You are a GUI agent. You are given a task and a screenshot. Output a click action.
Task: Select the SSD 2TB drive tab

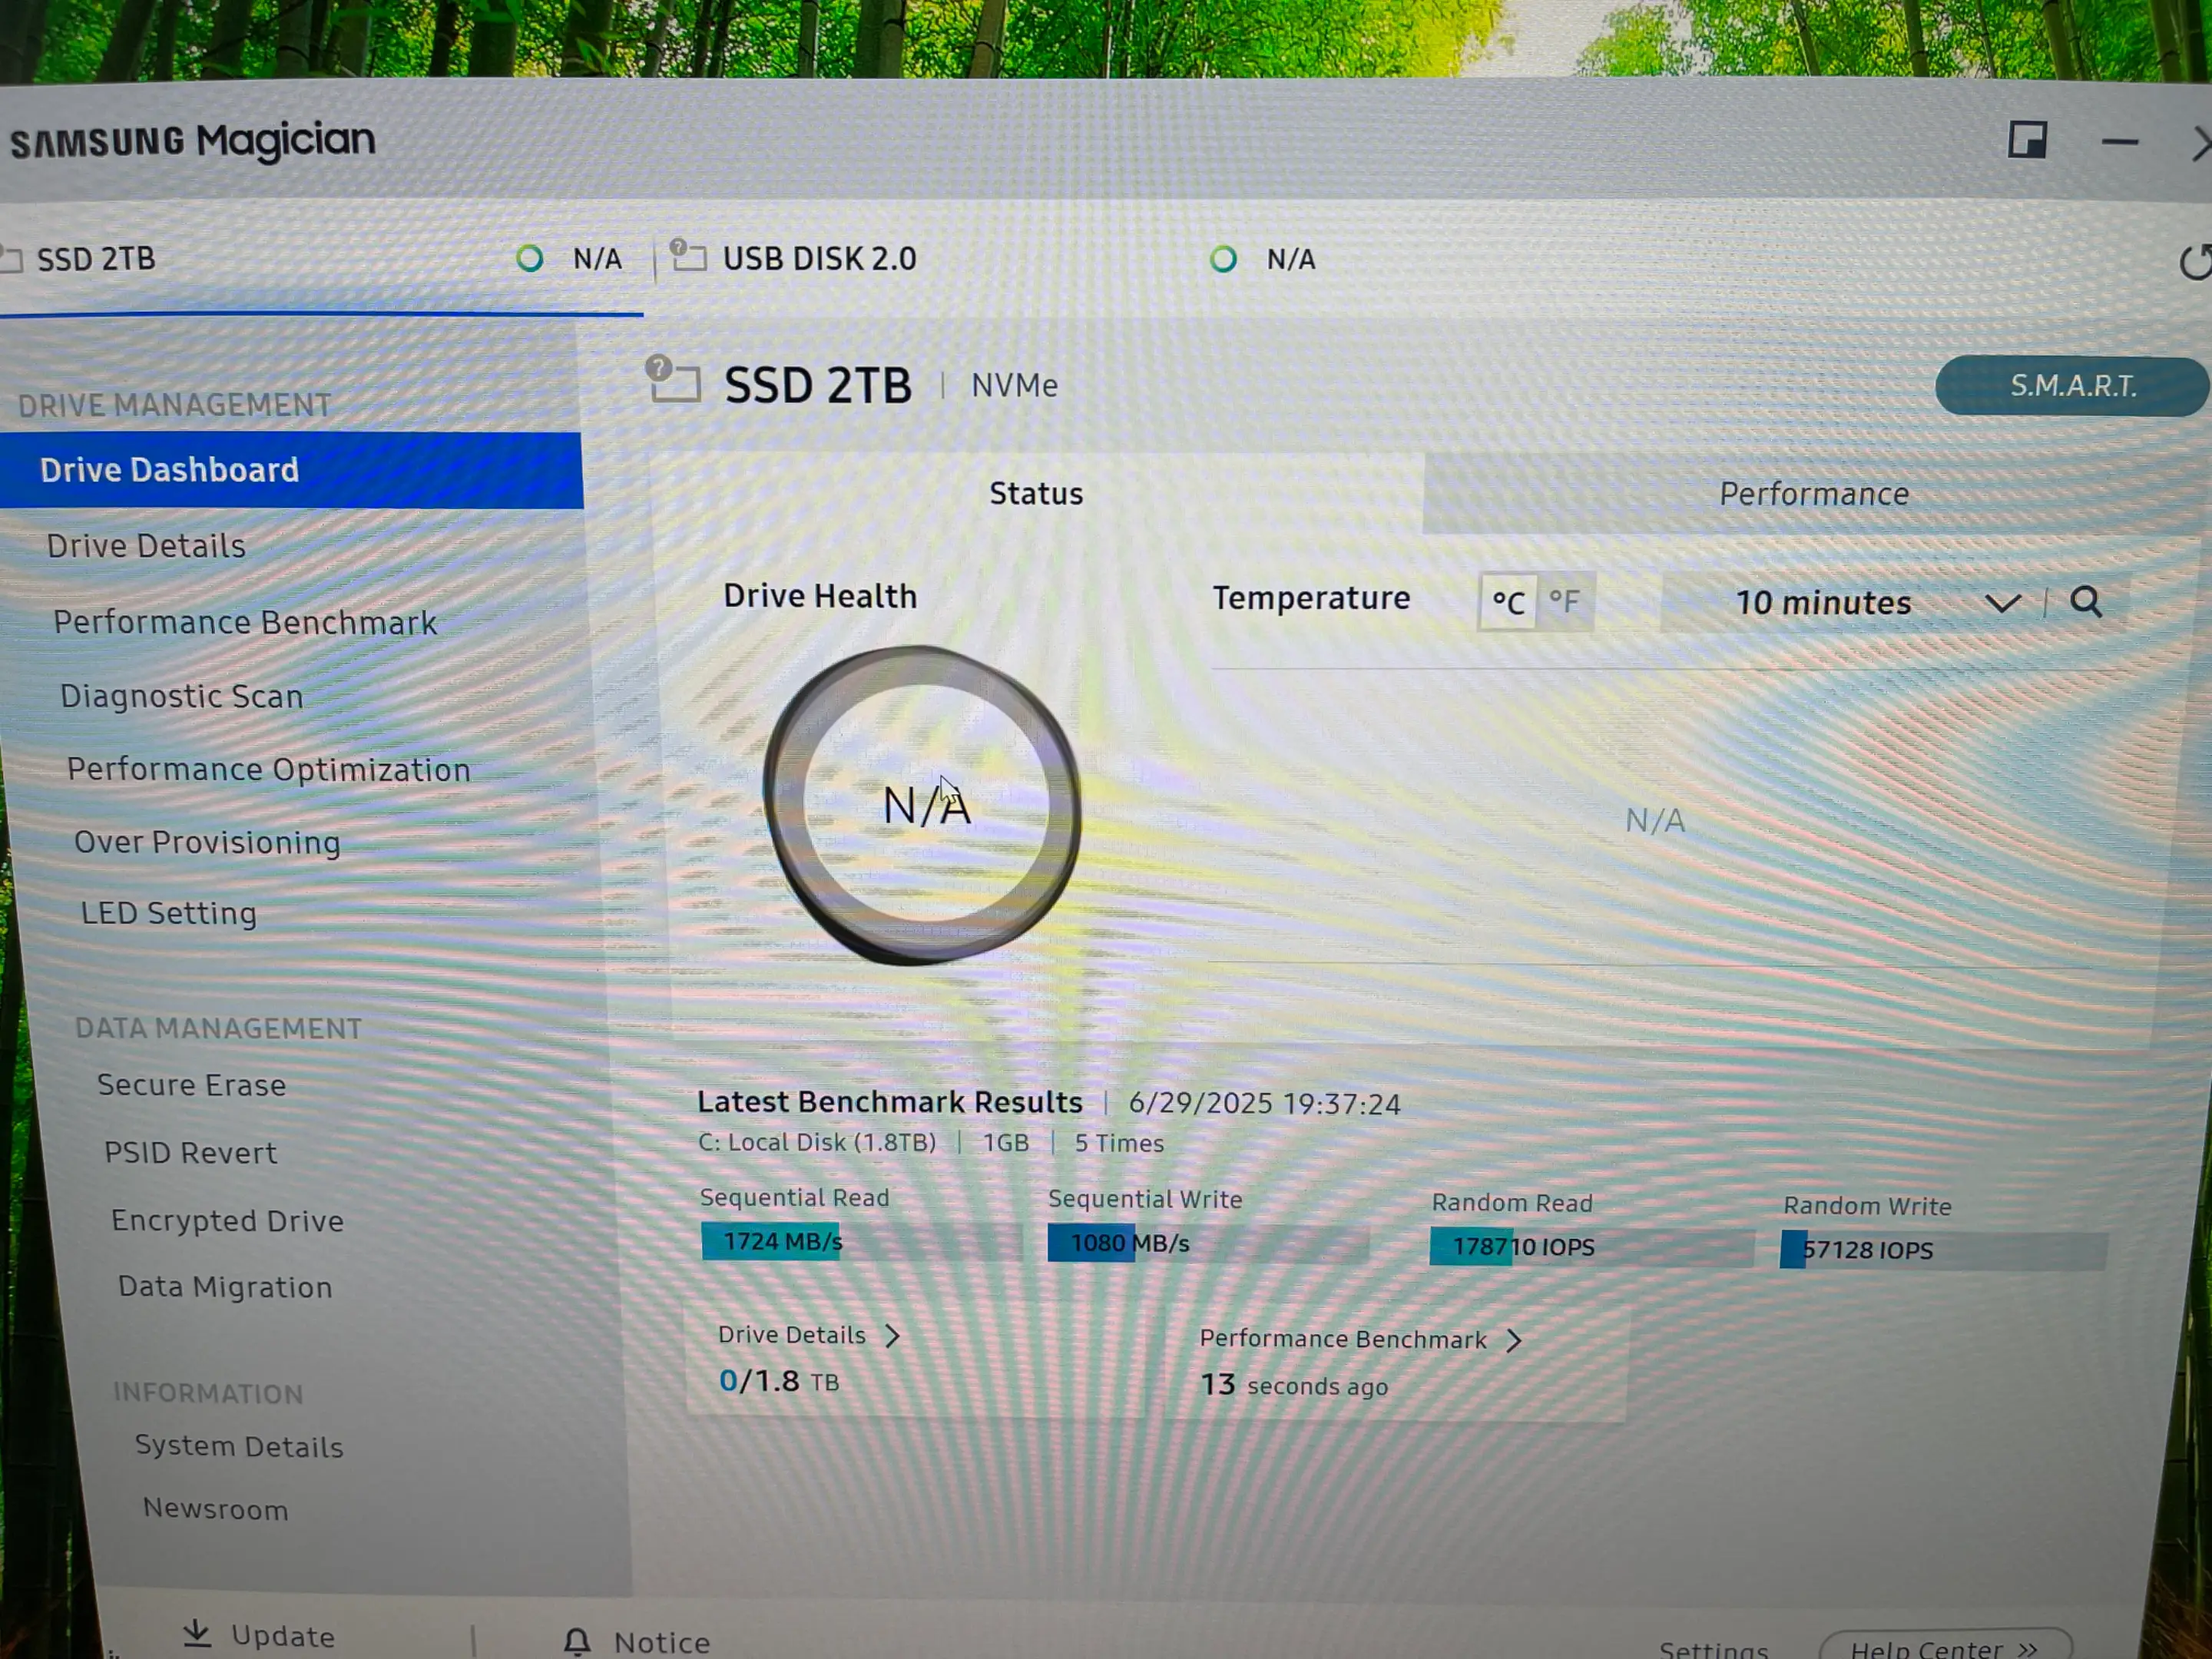click(x=320, y=259)
